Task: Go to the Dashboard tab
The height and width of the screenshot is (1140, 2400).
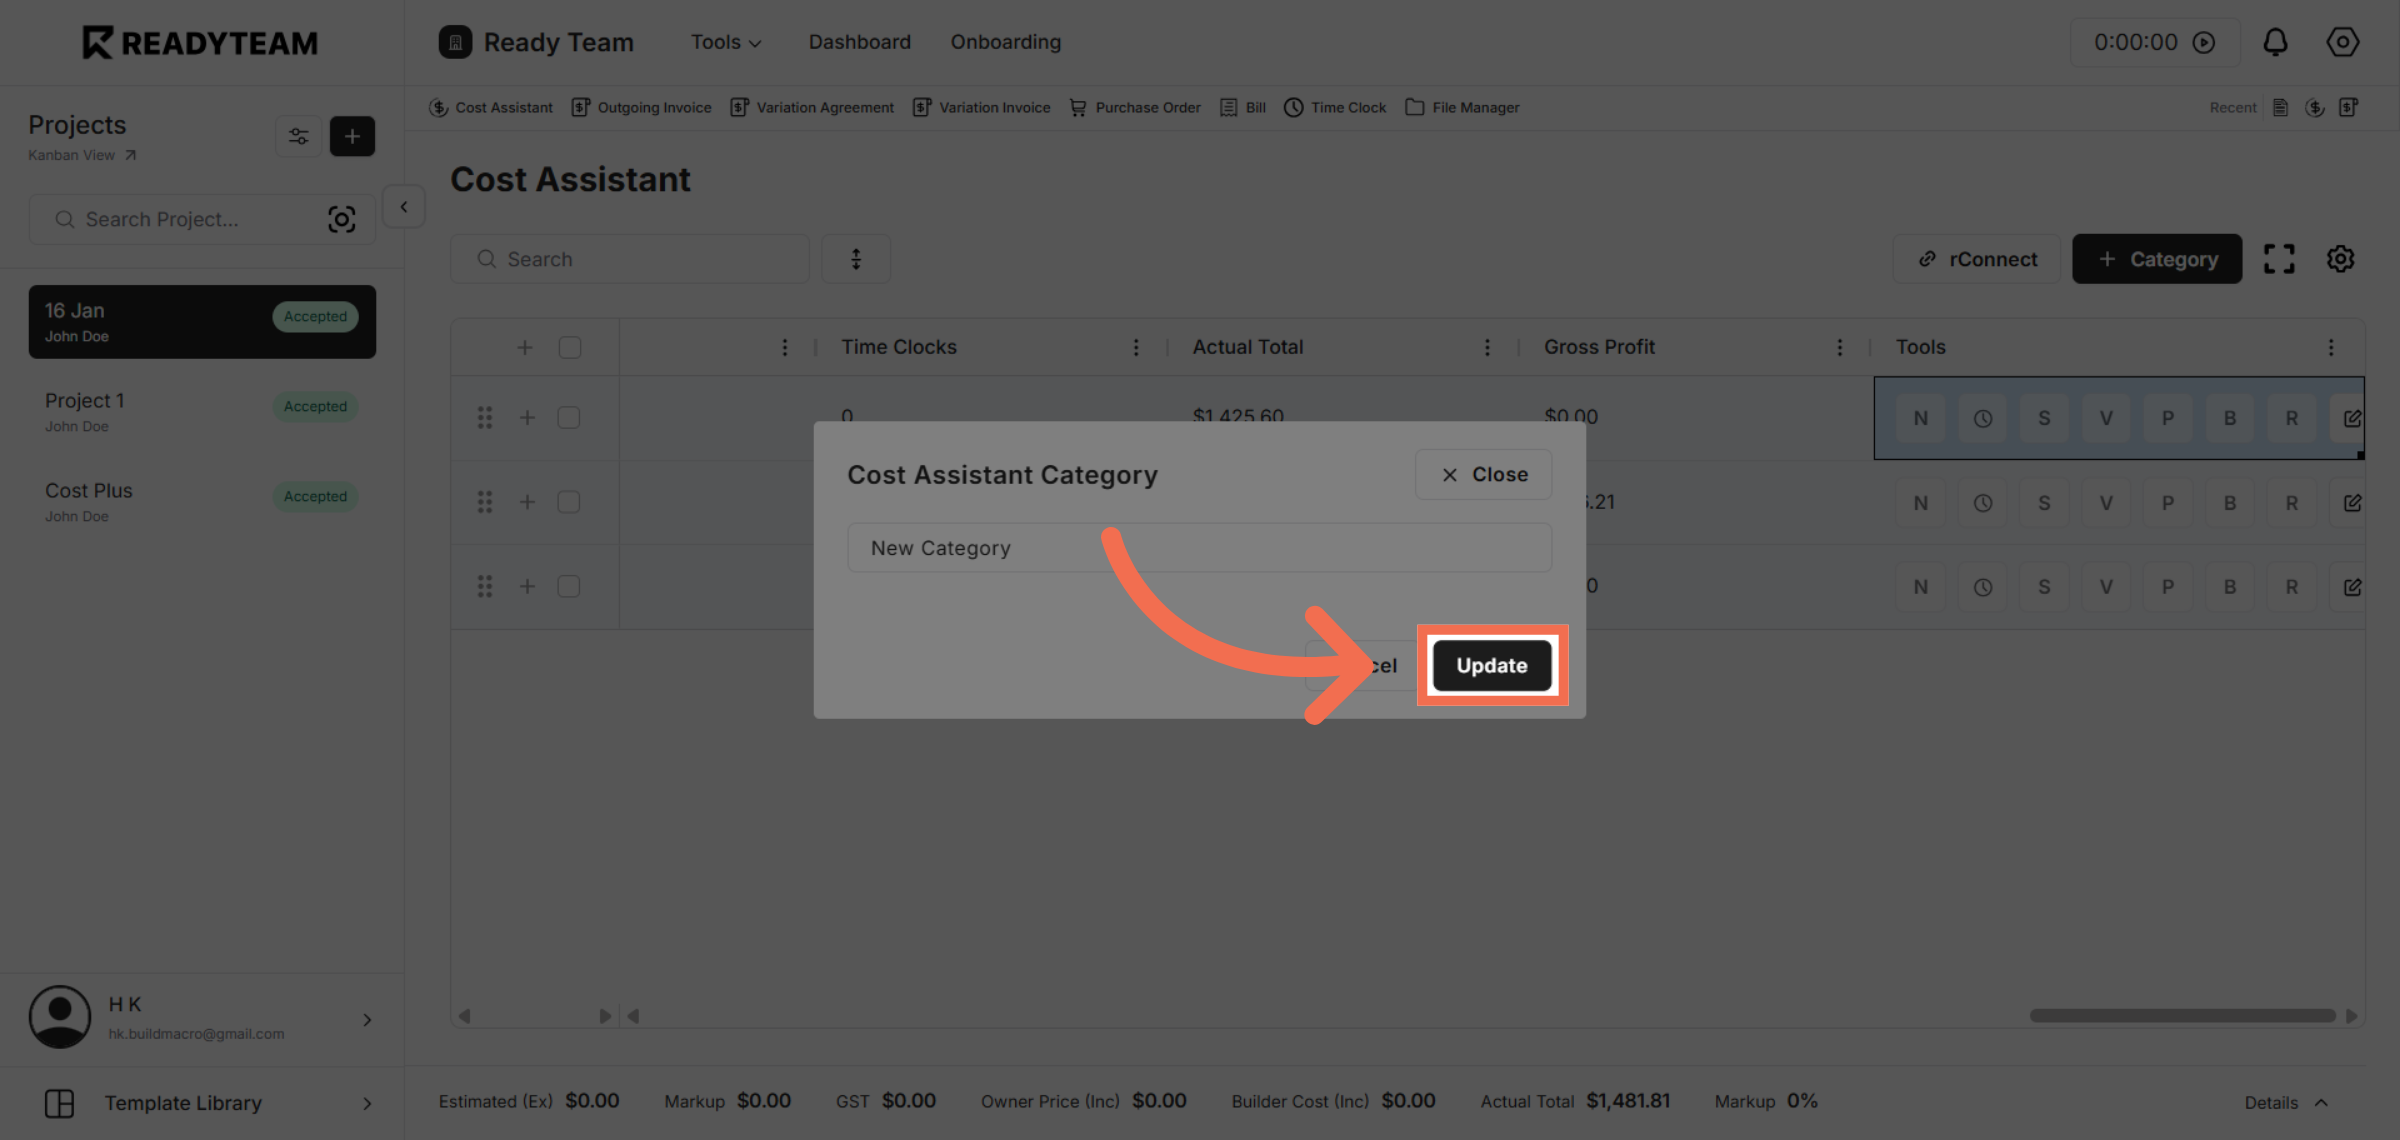Action: [x=859, y=42]
